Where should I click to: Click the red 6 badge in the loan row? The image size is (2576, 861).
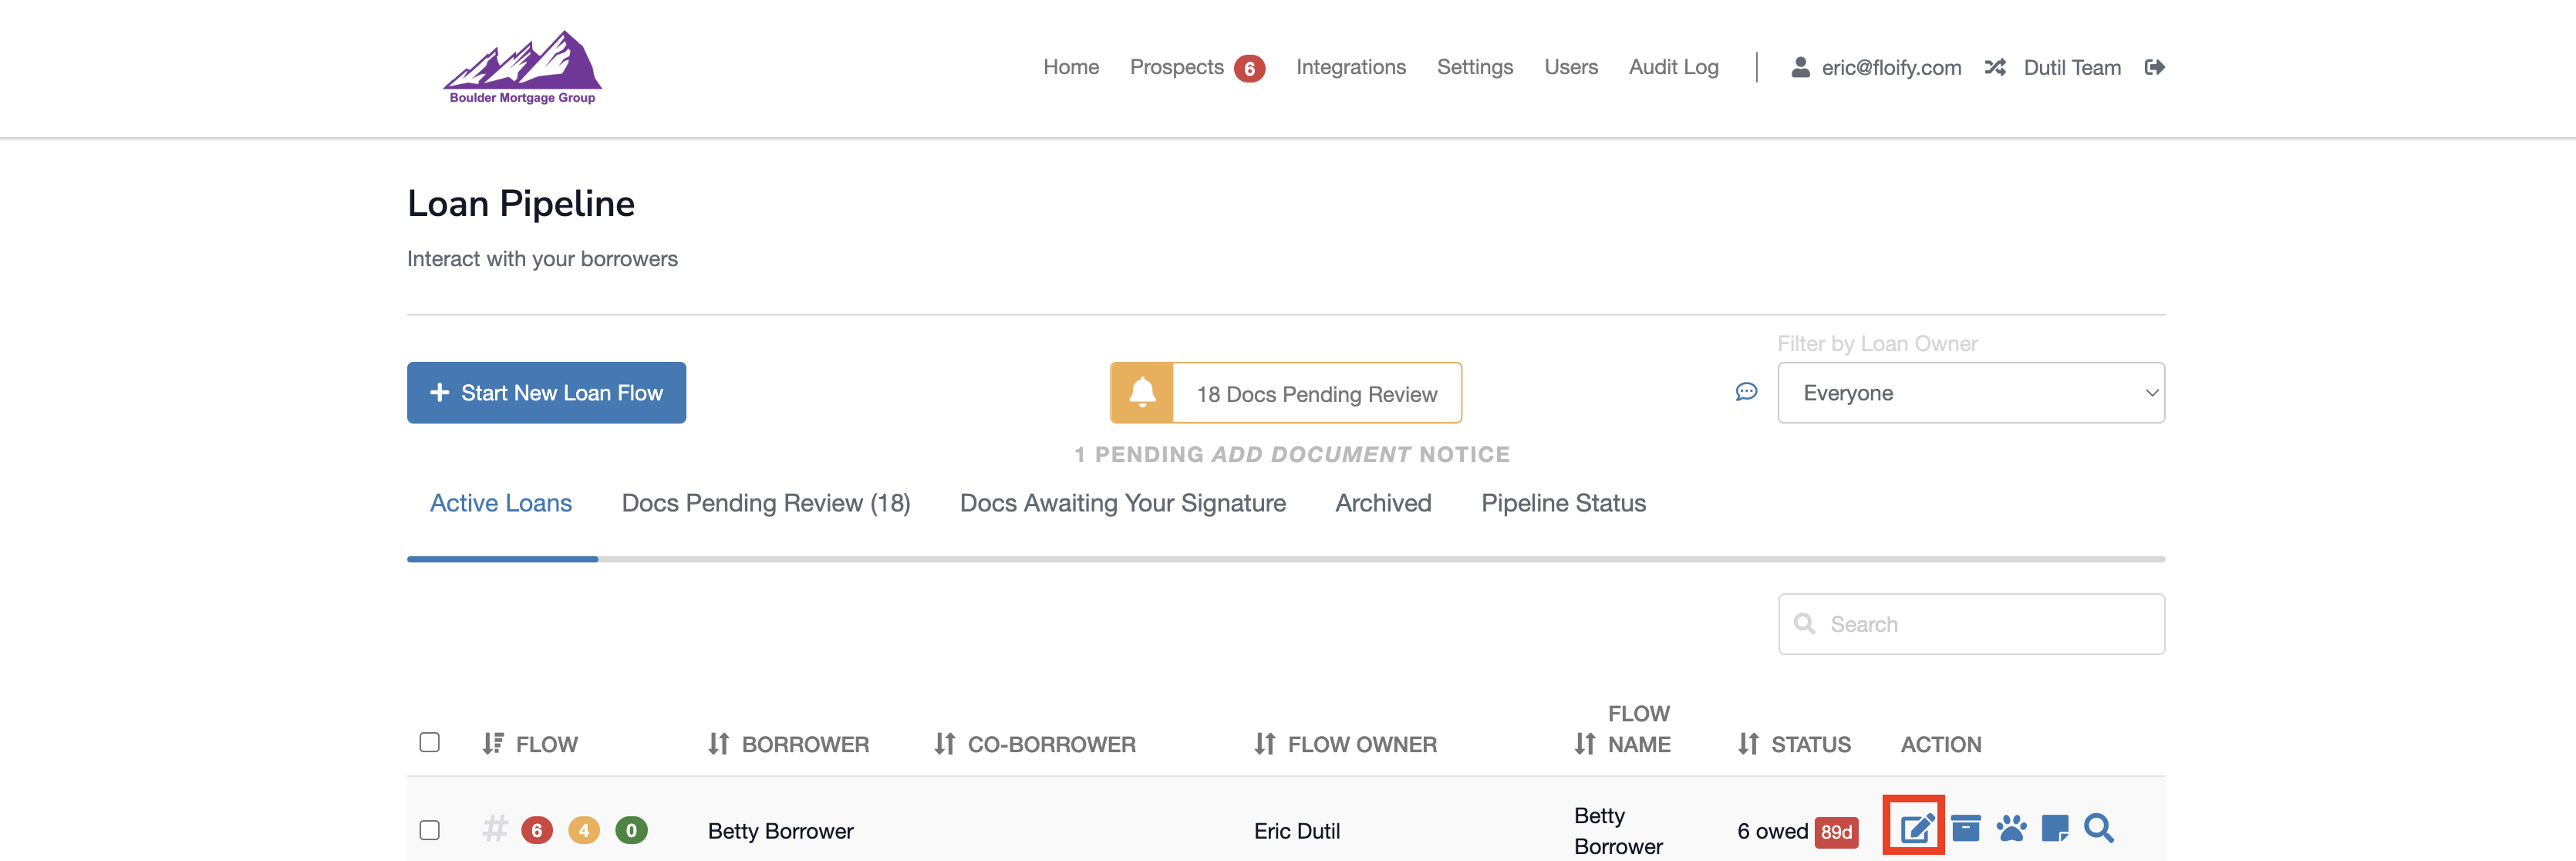coord(537,830)
